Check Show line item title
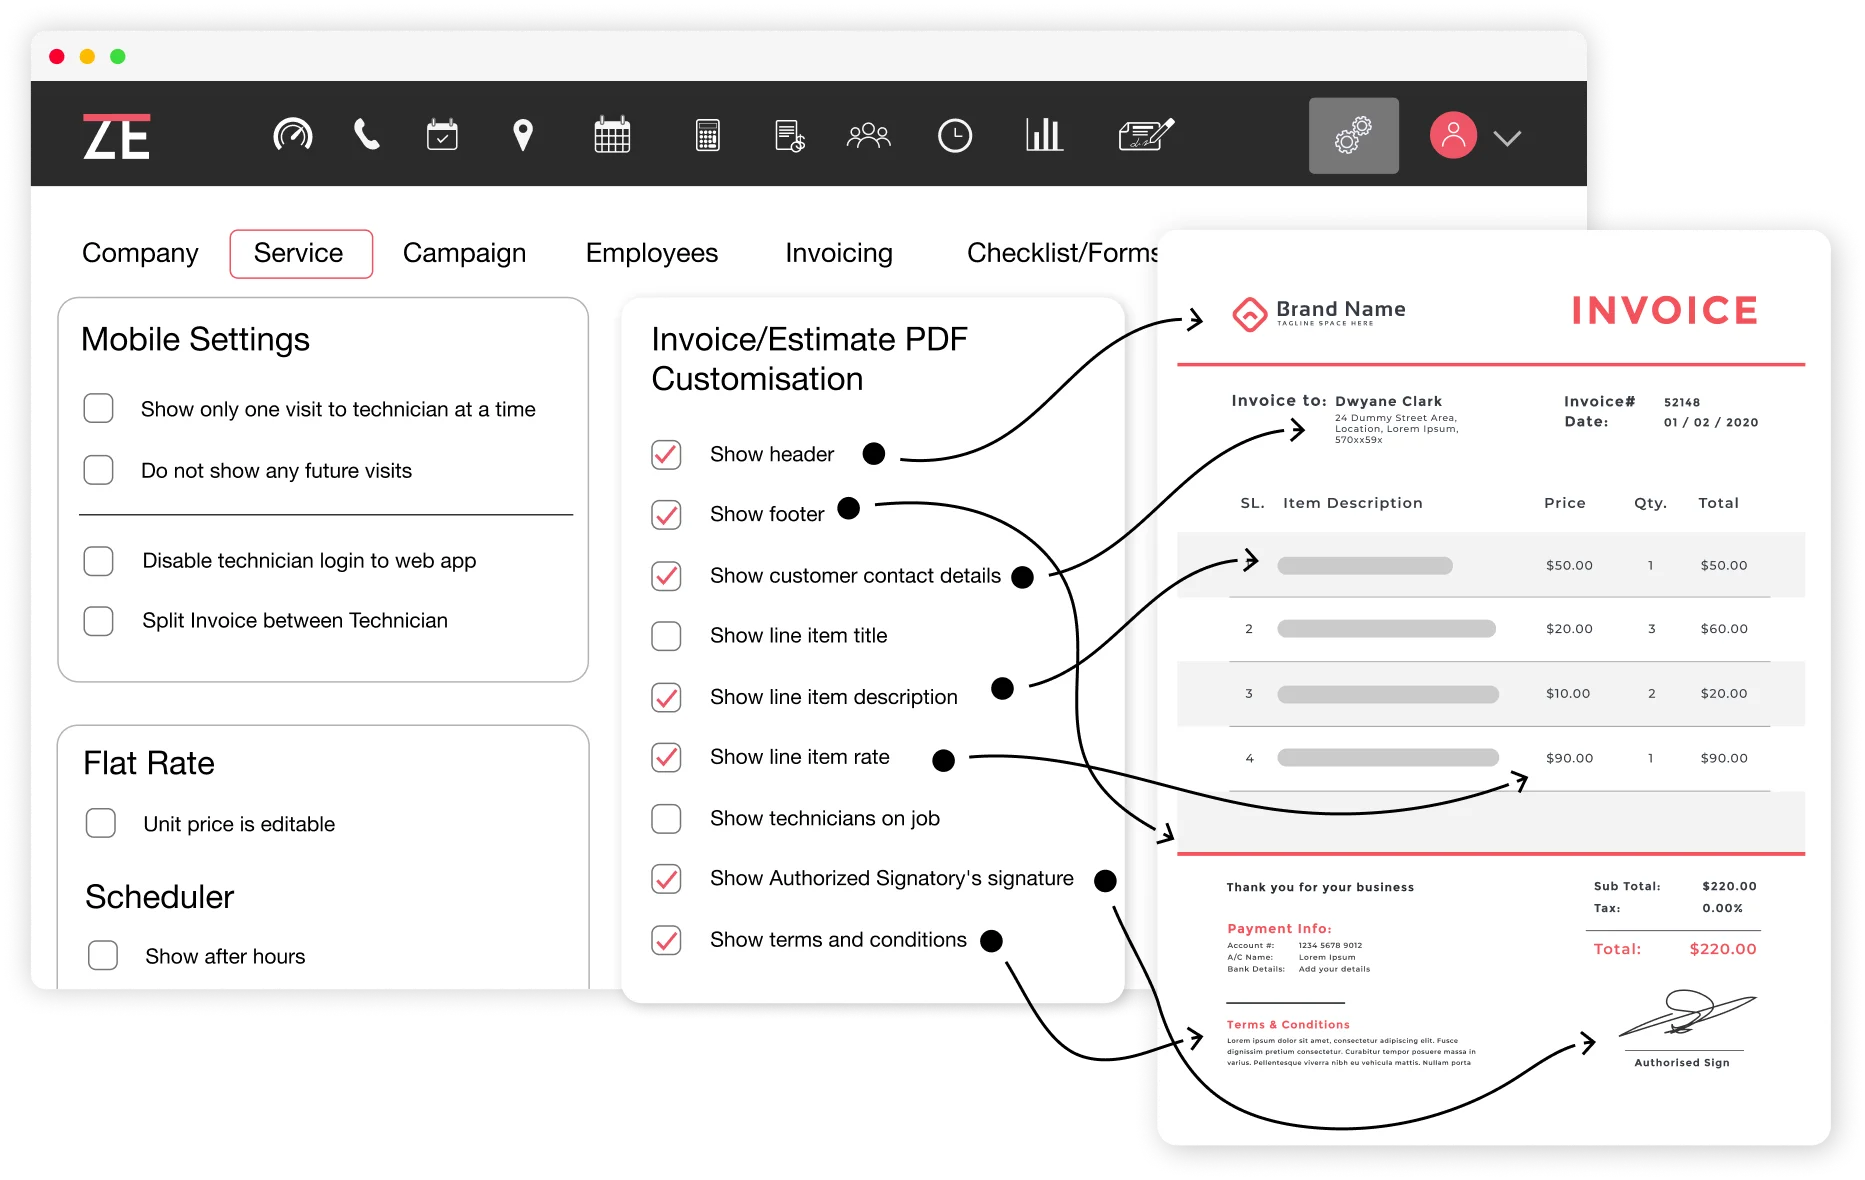The image size is (1865, 1180). [x=666, y=636]
